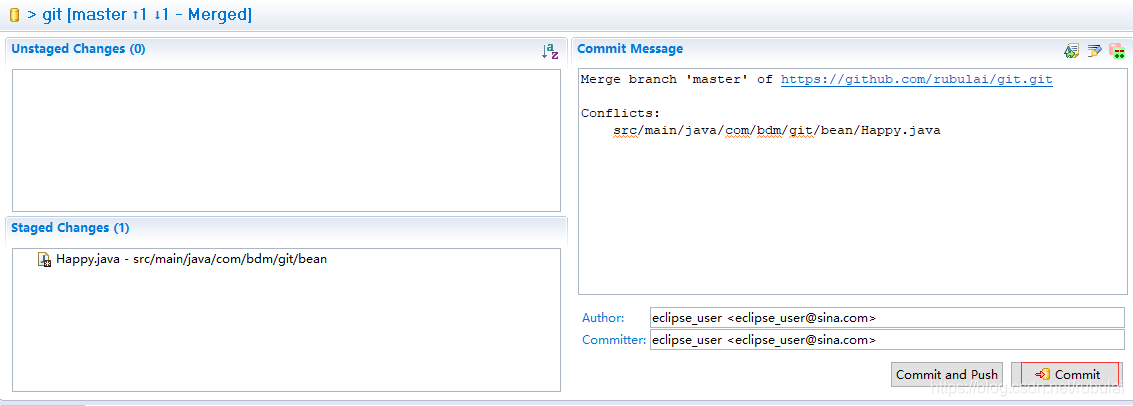Click empty area of staged changes list

285,330
